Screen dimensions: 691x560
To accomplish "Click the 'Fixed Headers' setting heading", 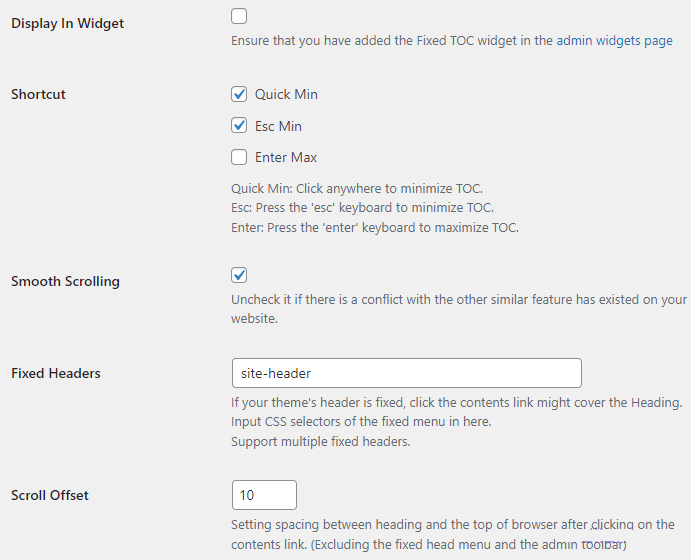I will pos(56,373).
